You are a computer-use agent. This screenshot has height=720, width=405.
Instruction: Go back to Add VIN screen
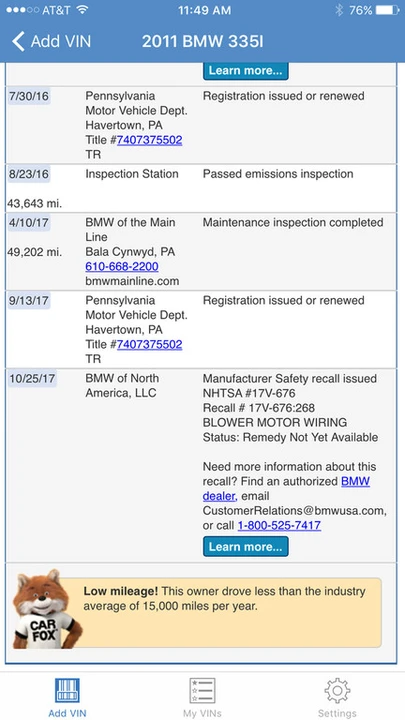[x=51, y=41]
